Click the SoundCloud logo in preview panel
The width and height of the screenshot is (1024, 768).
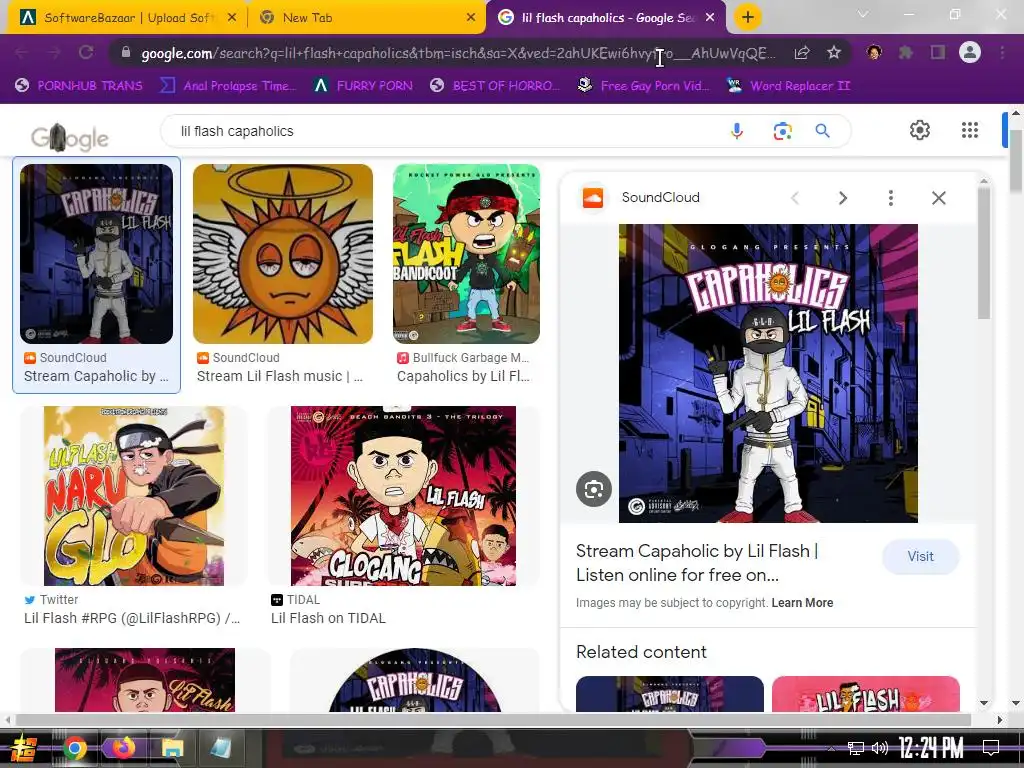click(593, 198)
